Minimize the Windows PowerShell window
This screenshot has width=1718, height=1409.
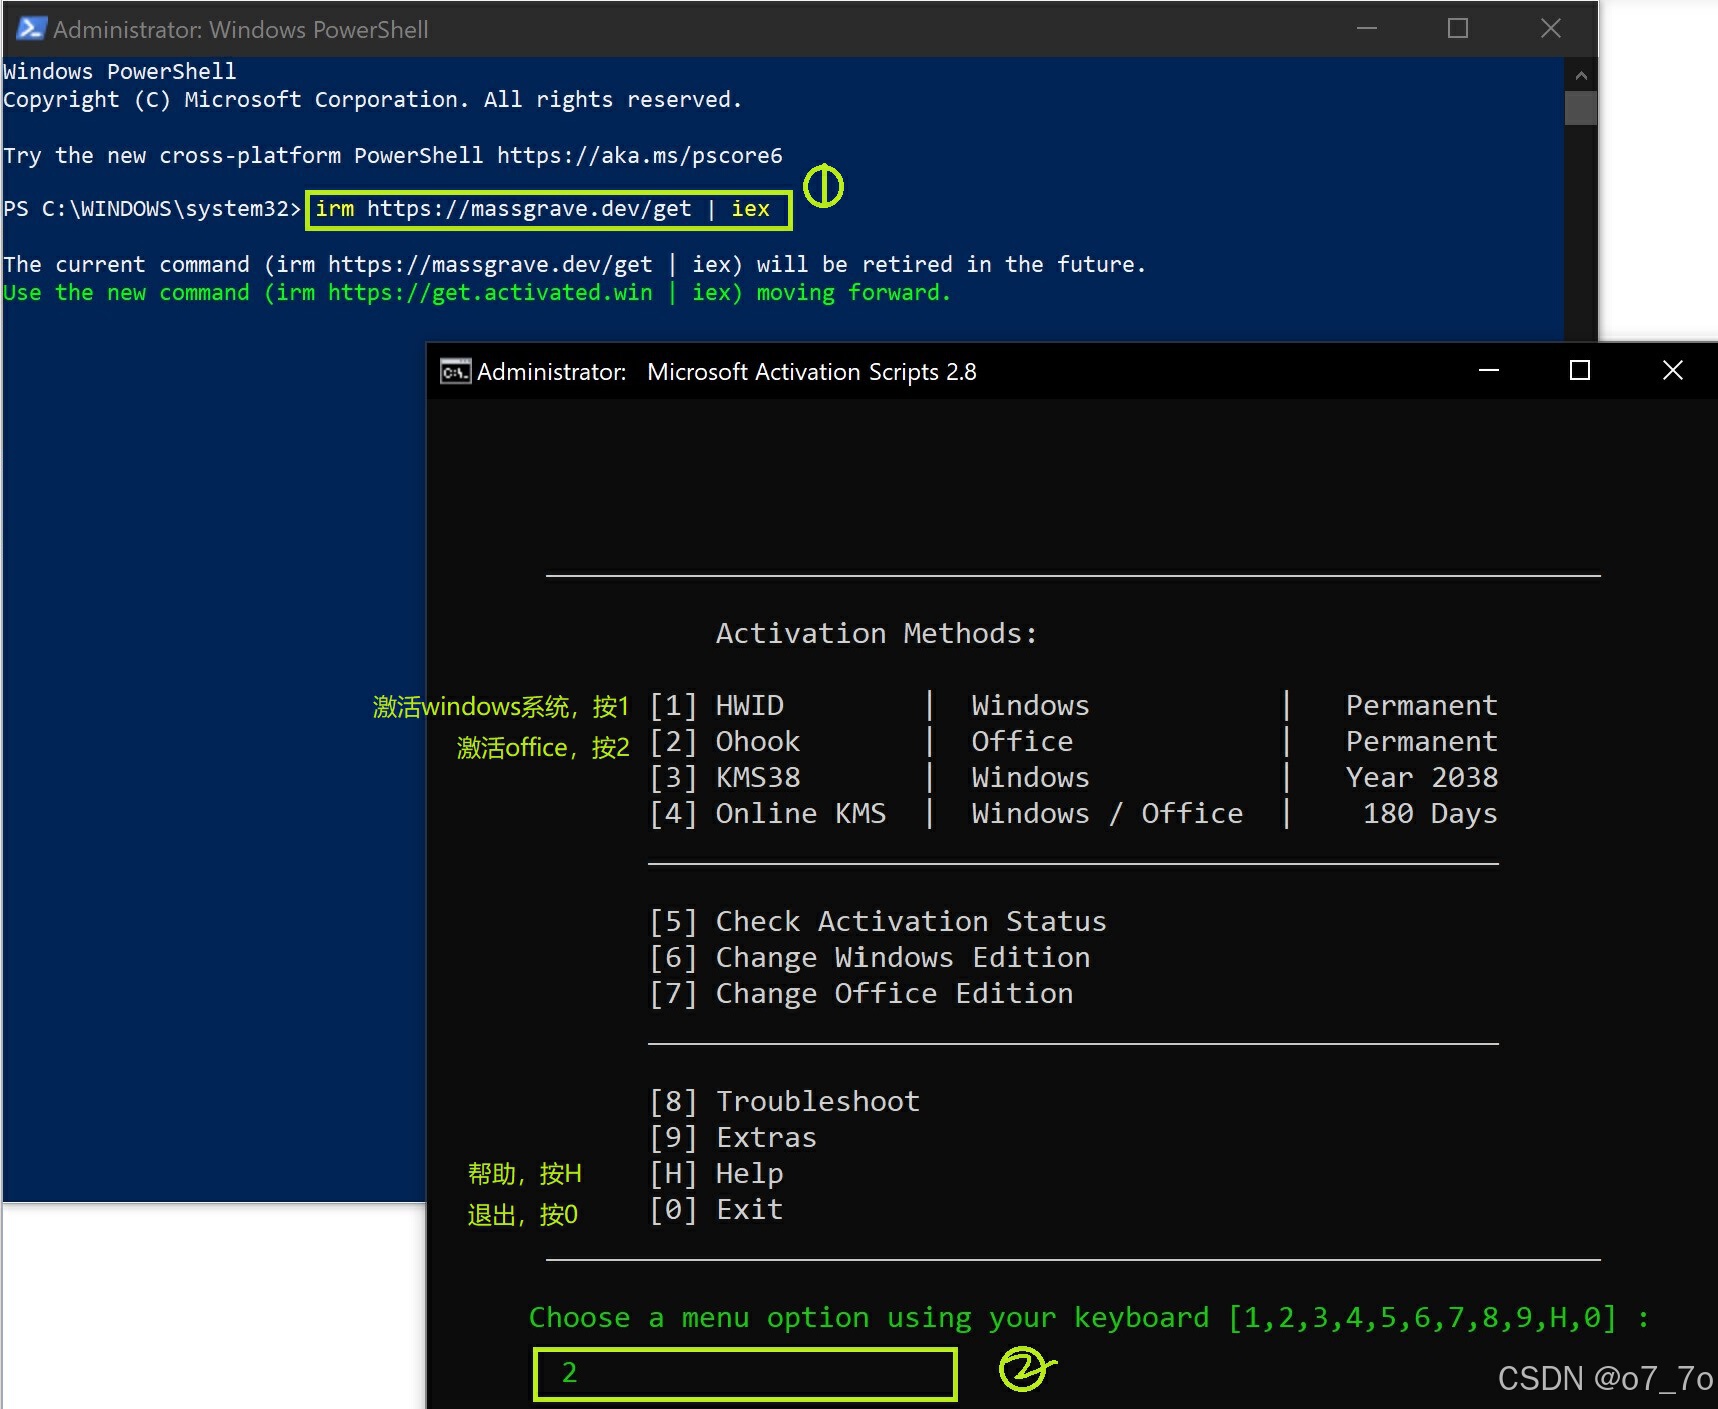coord(1367,28)
